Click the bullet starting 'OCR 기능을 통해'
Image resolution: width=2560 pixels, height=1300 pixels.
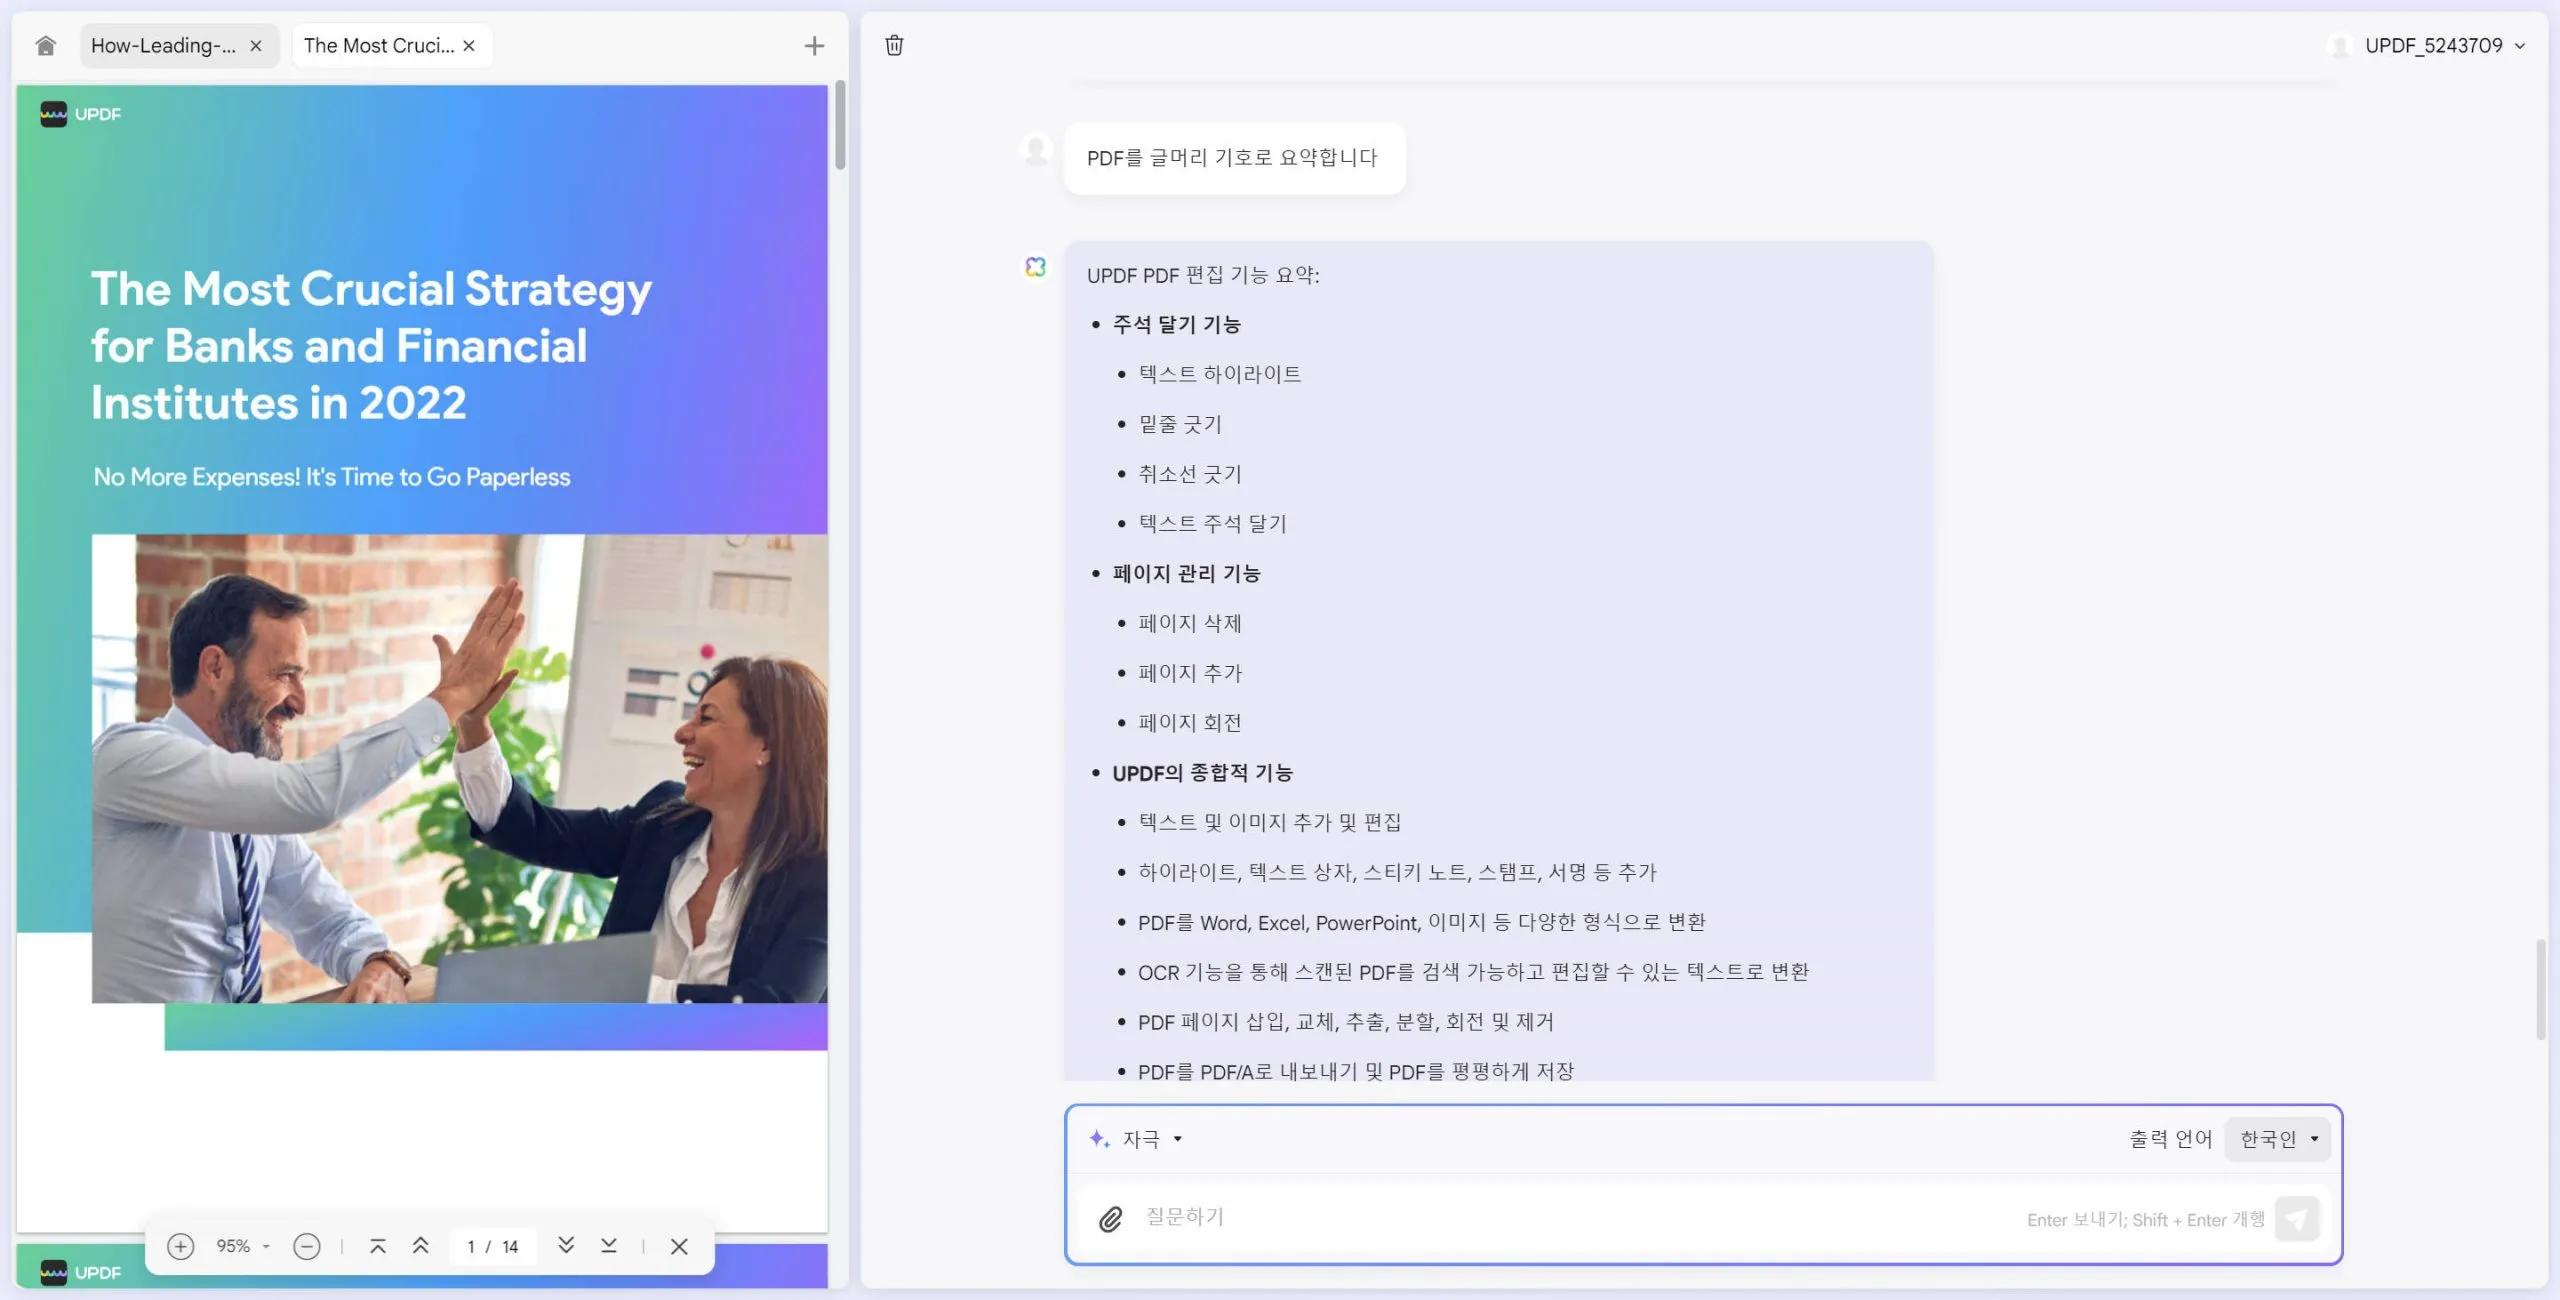coord(1473,972)
